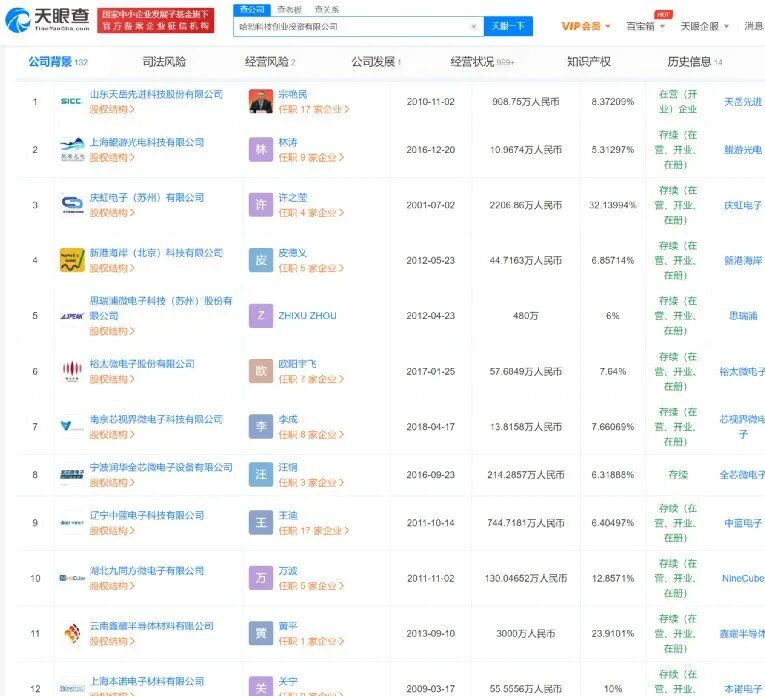765x696 pixels.
Task: Expand 股权结构 under 辽宁中蓝电子科技
Action: [x=112, y=531]
